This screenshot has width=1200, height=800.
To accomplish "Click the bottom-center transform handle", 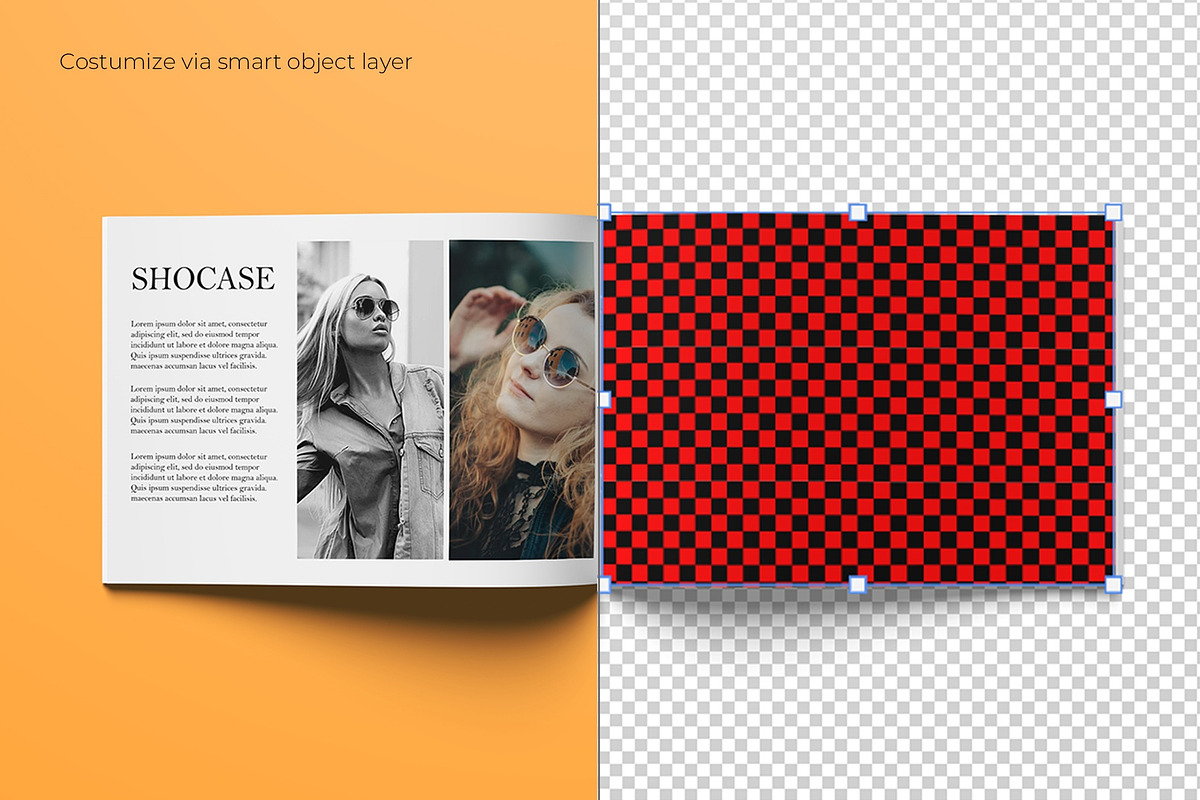I will coord(857,584).
